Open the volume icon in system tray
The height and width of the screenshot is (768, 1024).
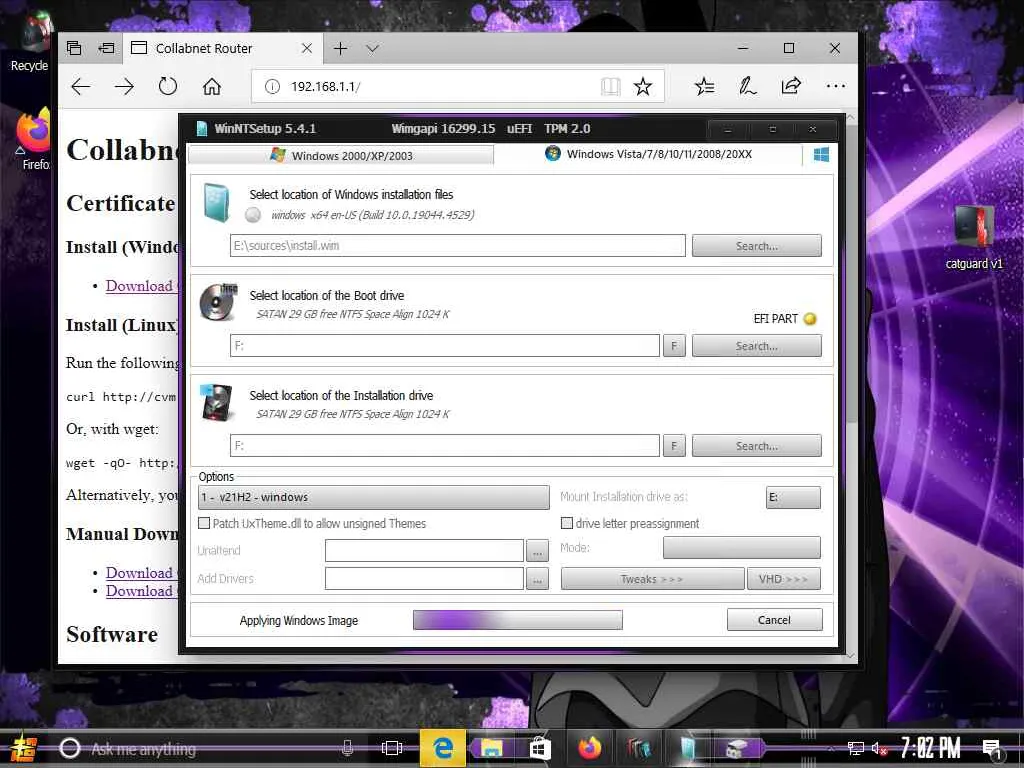click(x=879, y=749)
